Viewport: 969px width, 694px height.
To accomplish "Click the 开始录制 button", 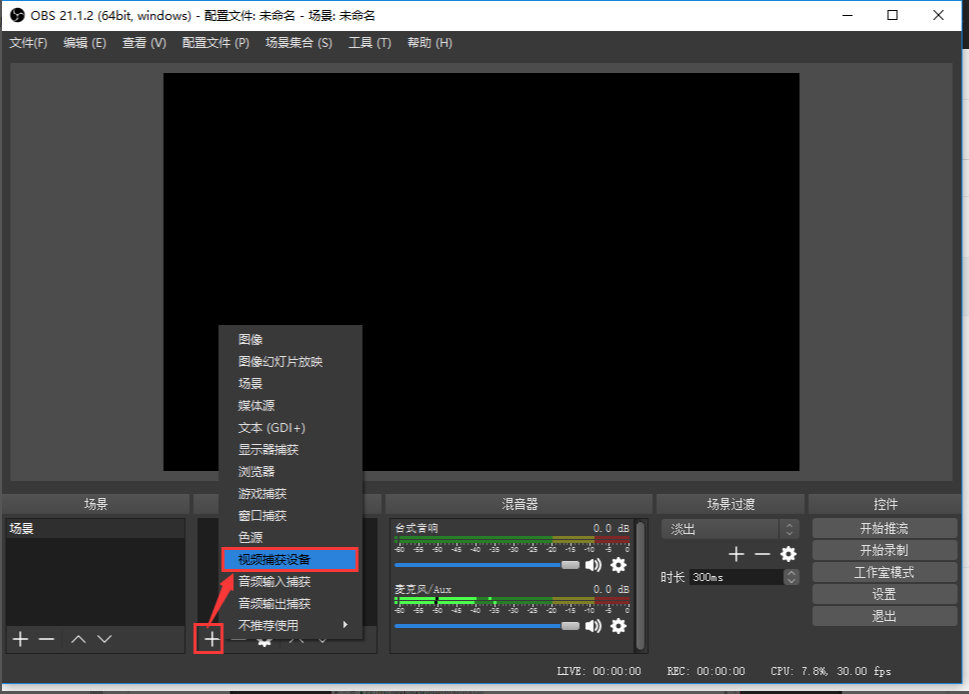I will (884, 550).
